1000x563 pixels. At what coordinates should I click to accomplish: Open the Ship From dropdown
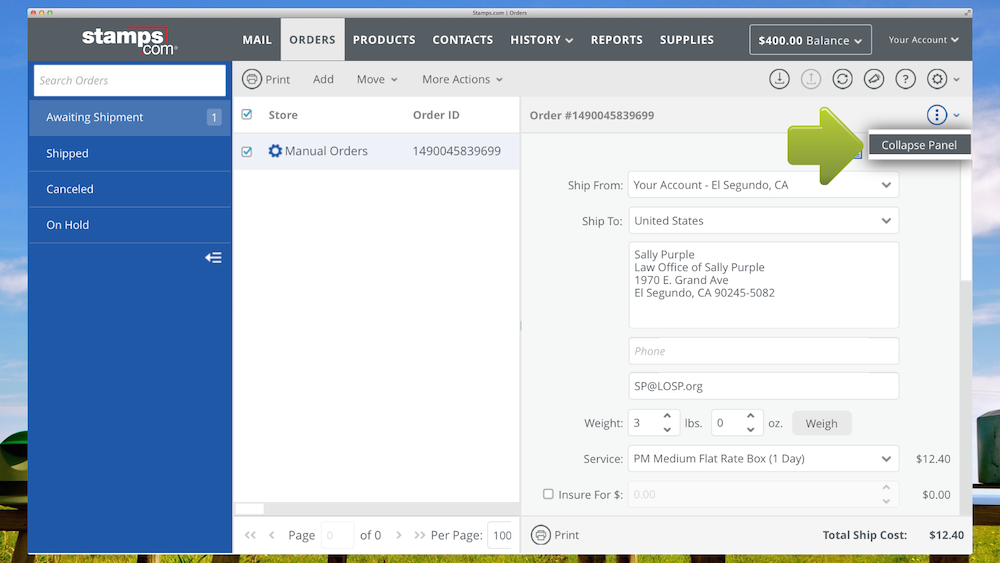763,185
